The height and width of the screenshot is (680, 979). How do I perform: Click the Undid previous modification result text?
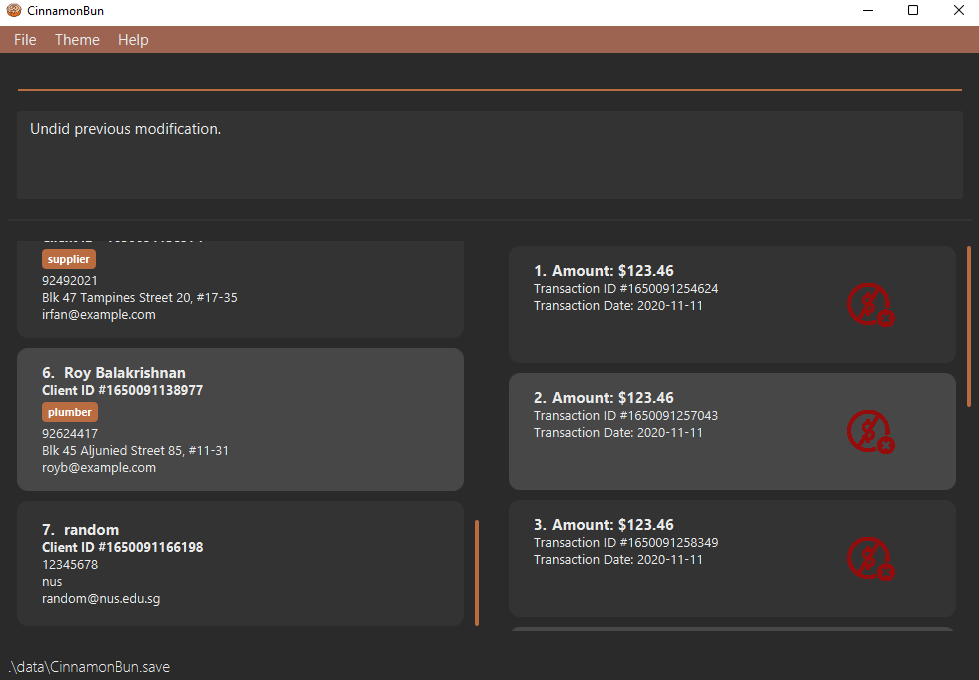pos(125,129)
